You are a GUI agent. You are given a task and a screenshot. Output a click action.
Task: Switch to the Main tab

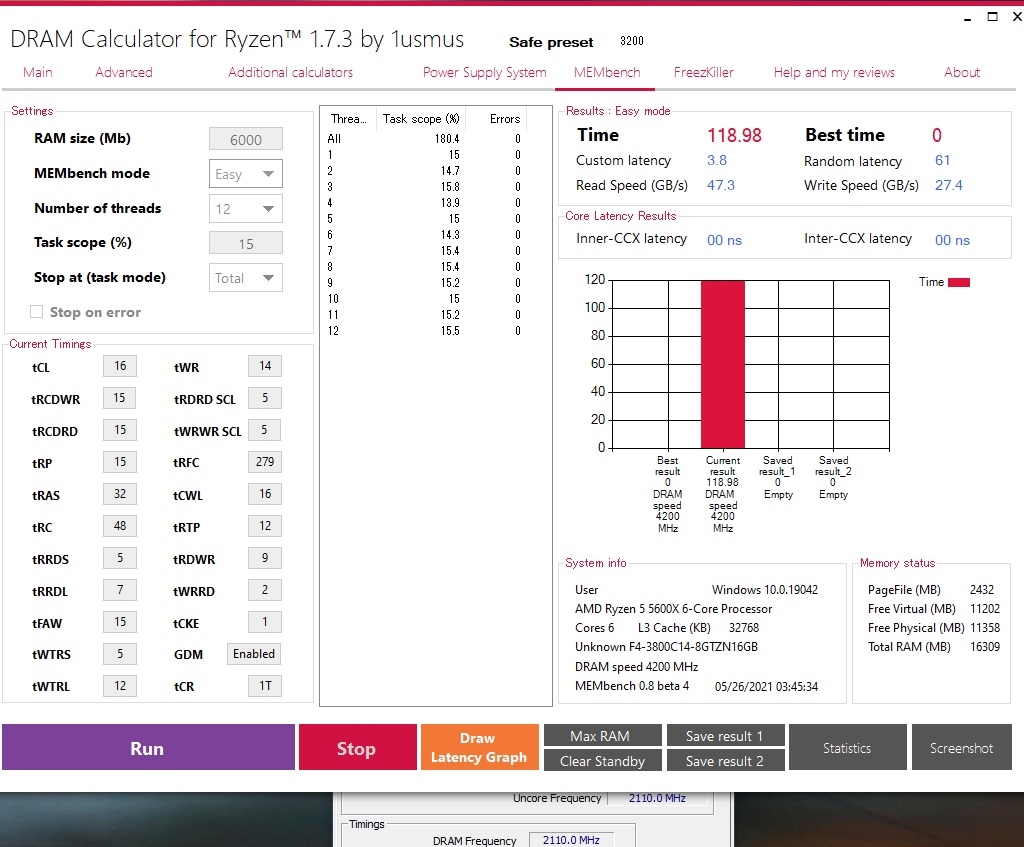click(x=37, y=72)
